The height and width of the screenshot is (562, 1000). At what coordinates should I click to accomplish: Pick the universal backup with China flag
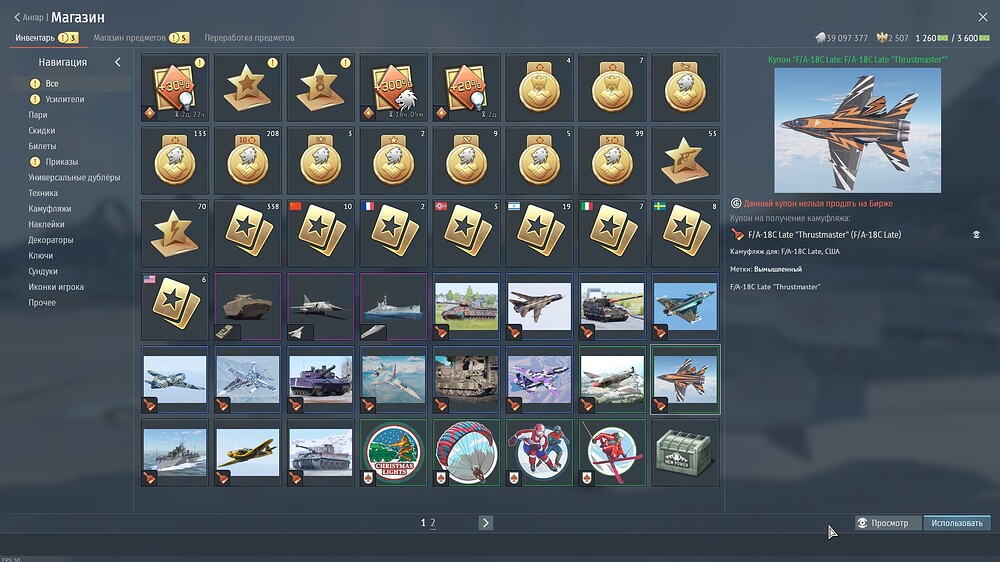[x=320, y=234]
